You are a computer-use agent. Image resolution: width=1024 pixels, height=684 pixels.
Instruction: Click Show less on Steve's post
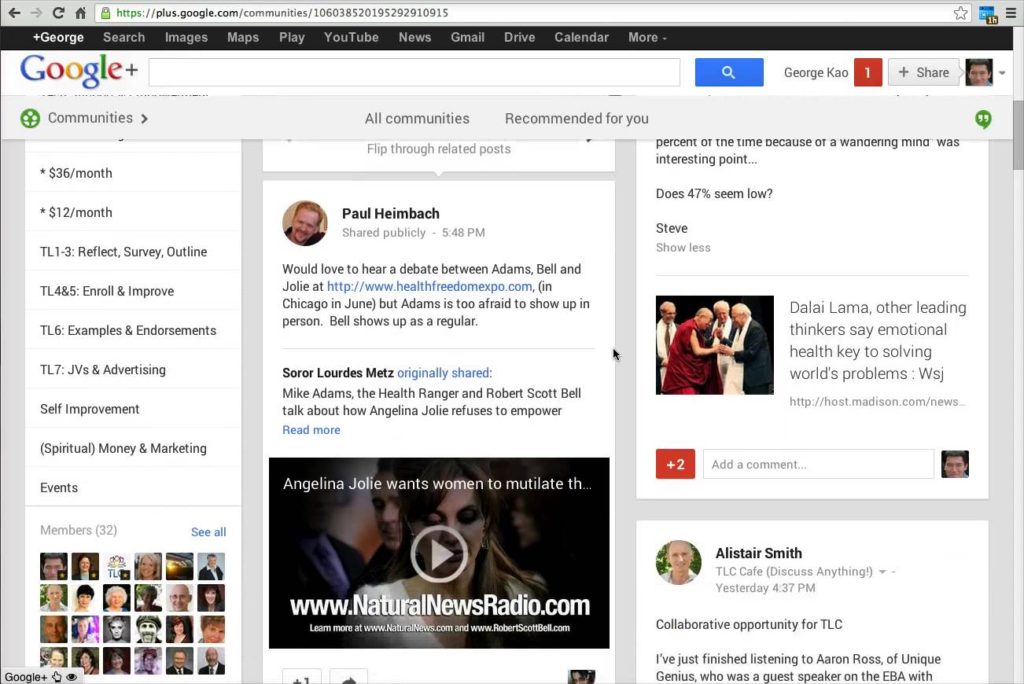683,248
